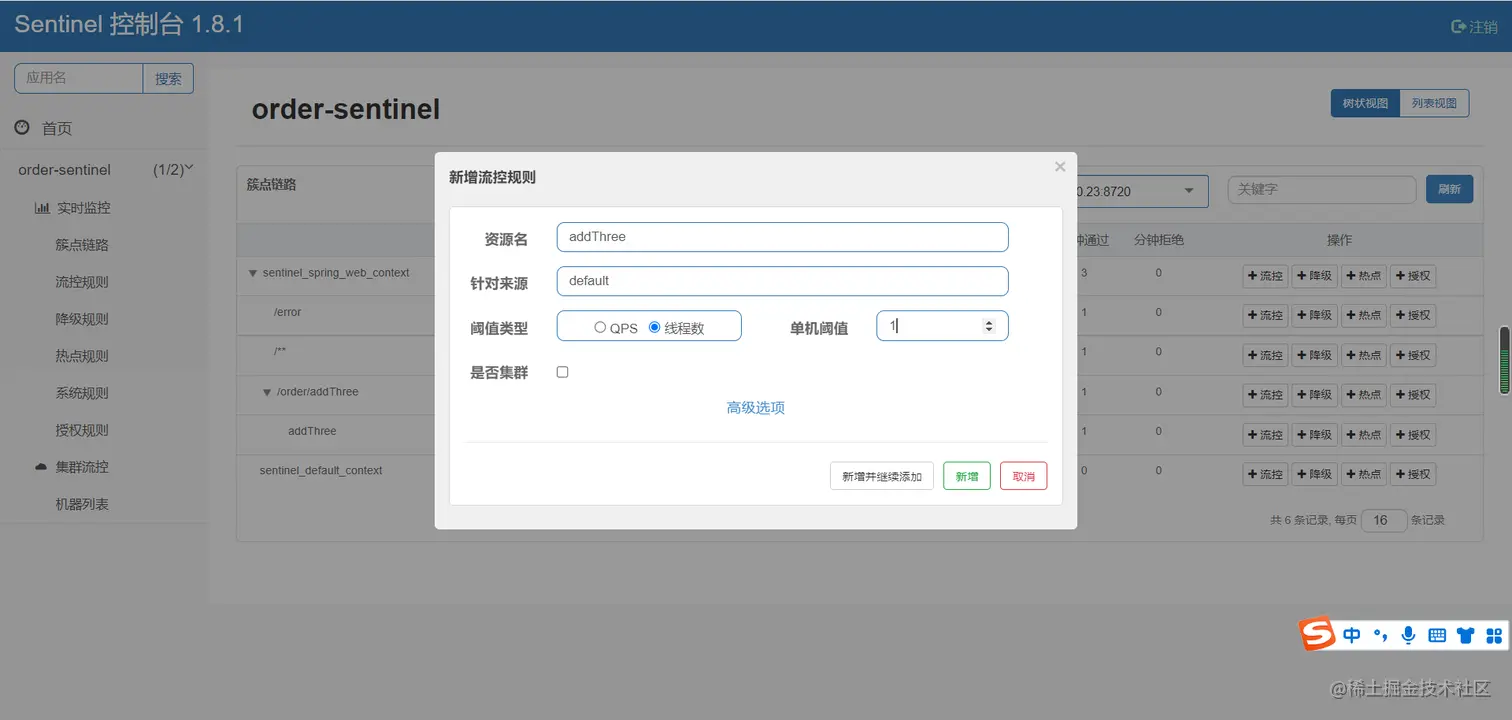
Task: Click the 单机阈值 spinner arrows
Action: tap(989, 326)
